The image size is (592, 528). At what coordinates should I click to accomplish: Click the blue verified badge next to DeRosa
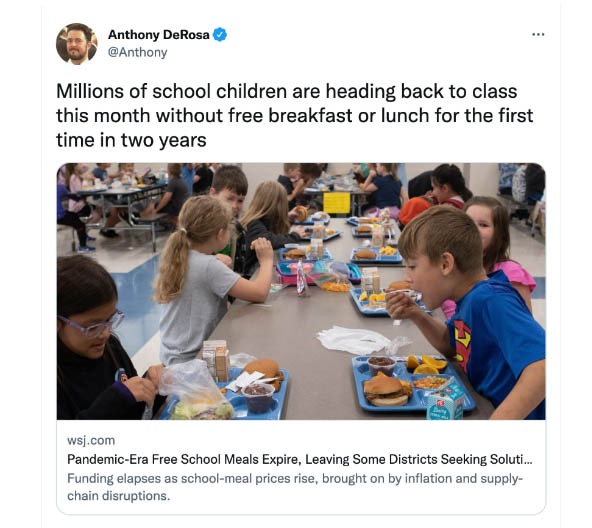tap(220, 34)
